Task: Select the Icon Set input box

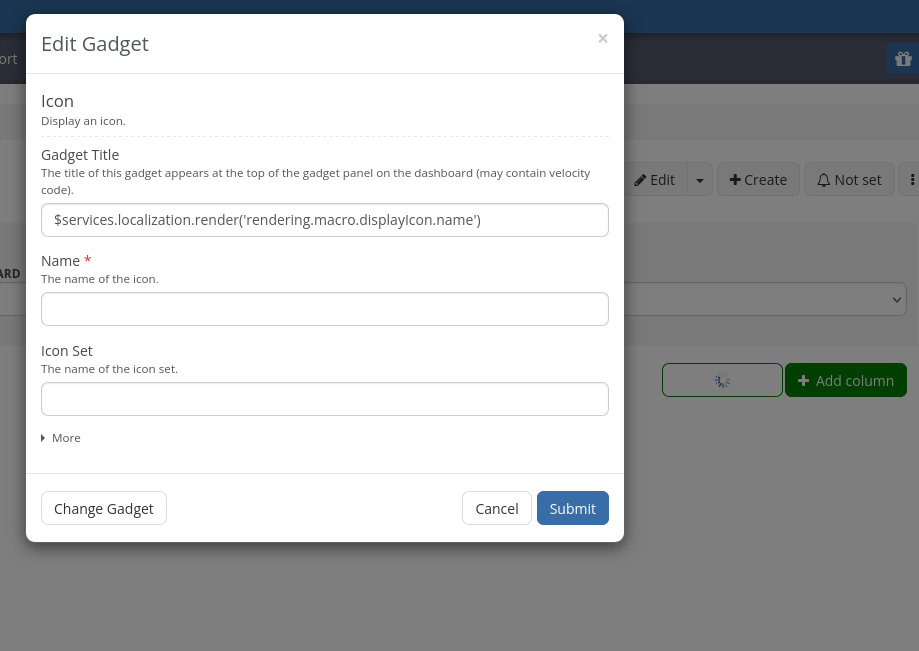Action: click(324, 399)
